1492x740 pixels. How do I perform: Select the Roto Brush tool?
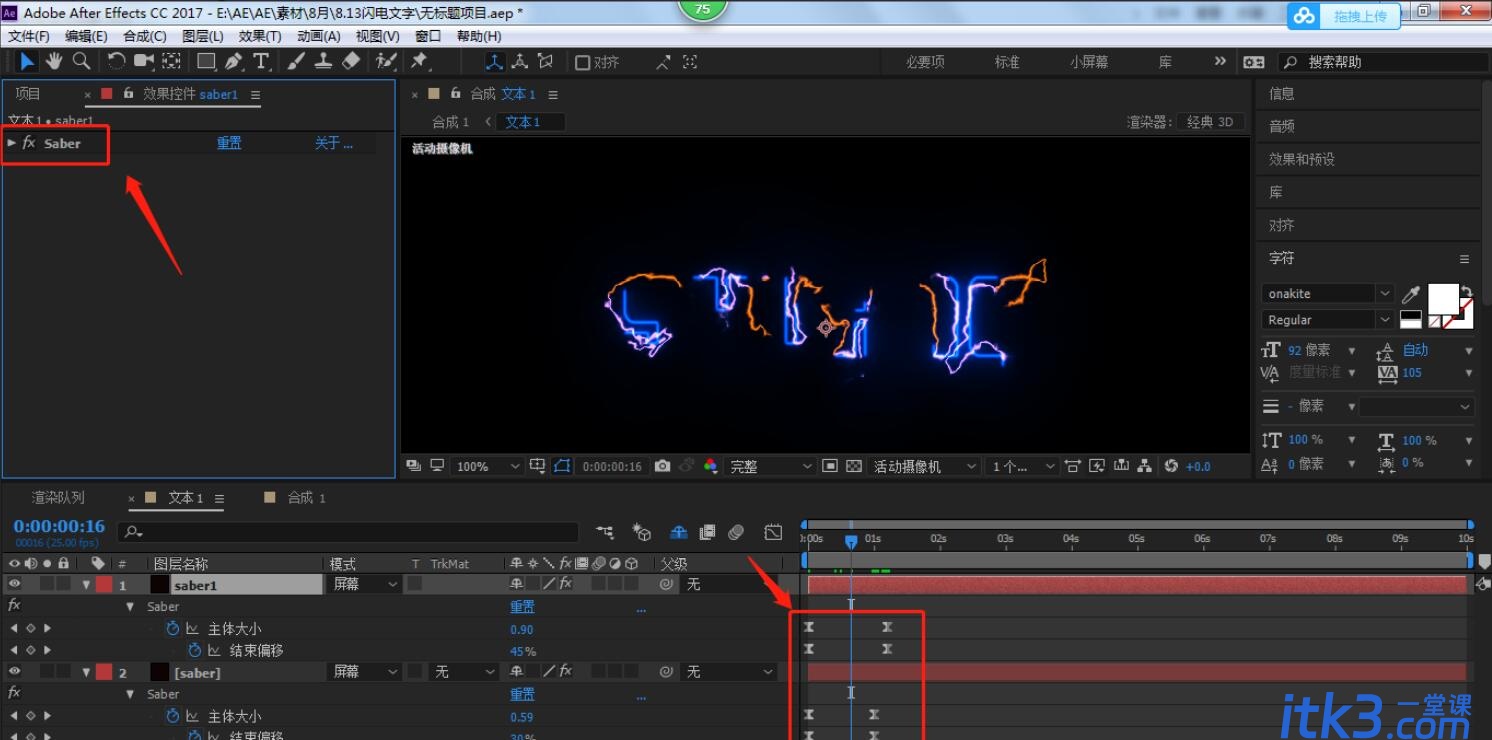[x=386, y=61]
